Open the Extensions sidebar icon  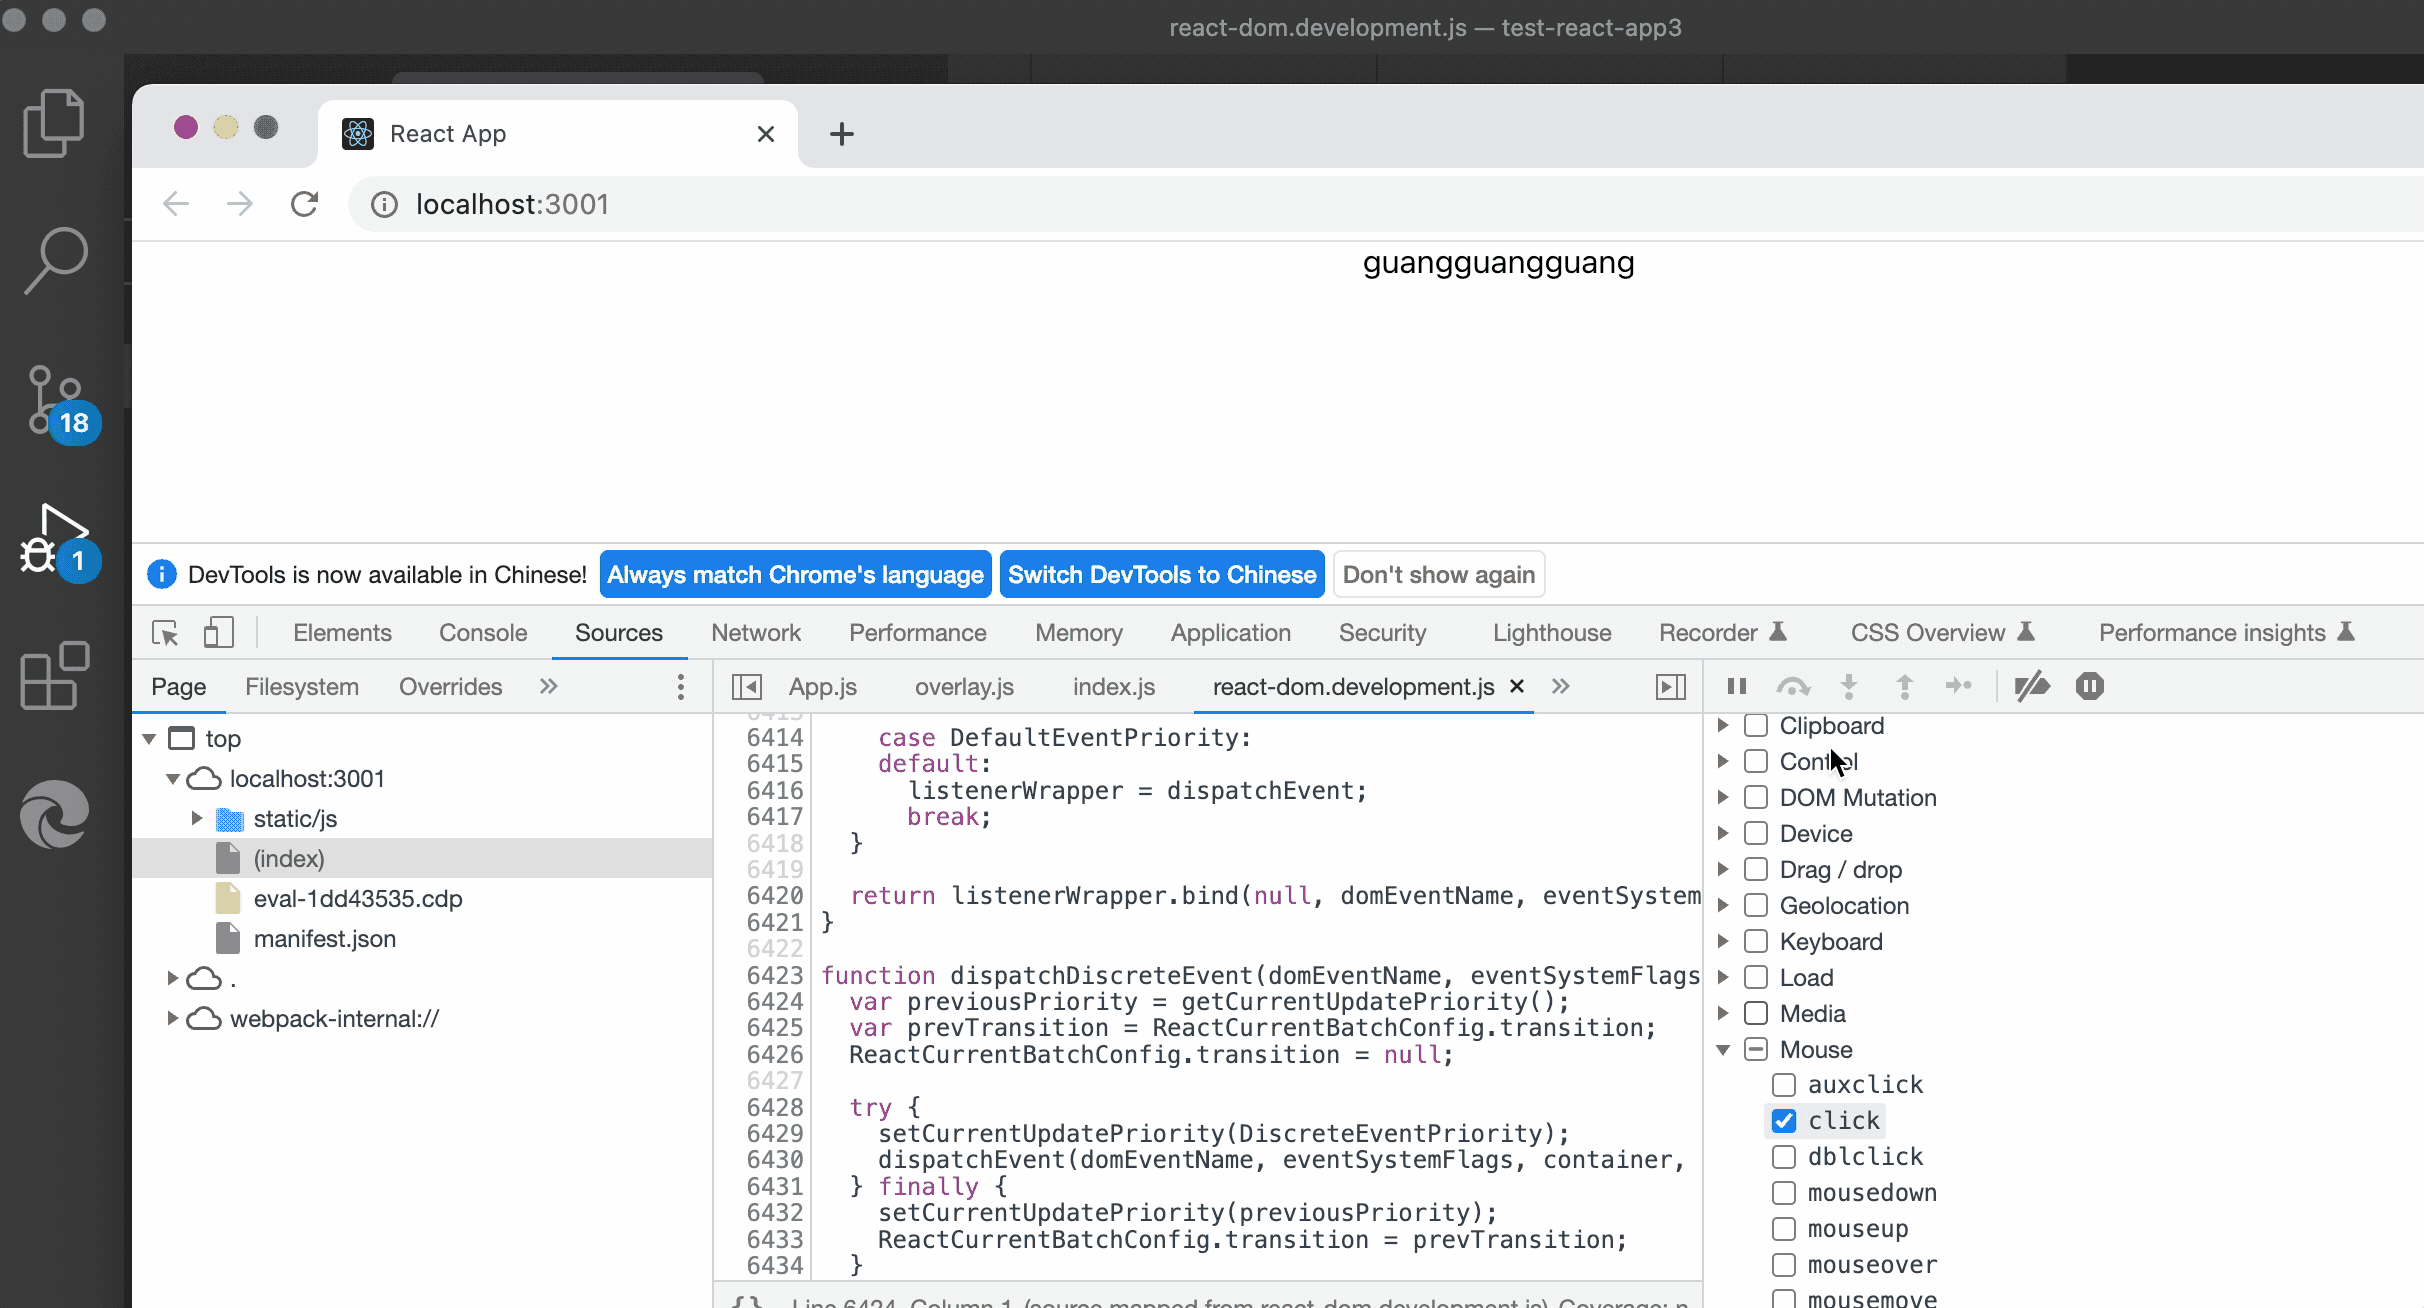[x=54, y=676]
